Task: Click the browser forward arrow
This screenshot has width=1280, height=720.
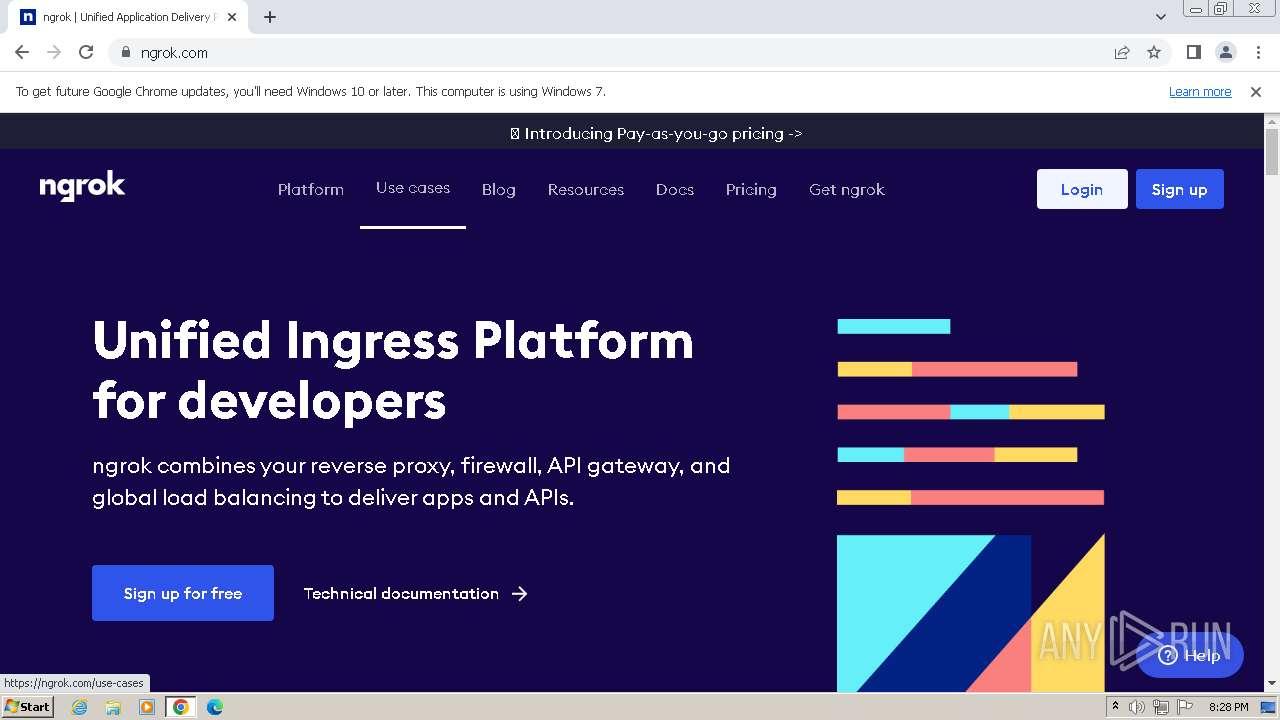Action: 54,52
